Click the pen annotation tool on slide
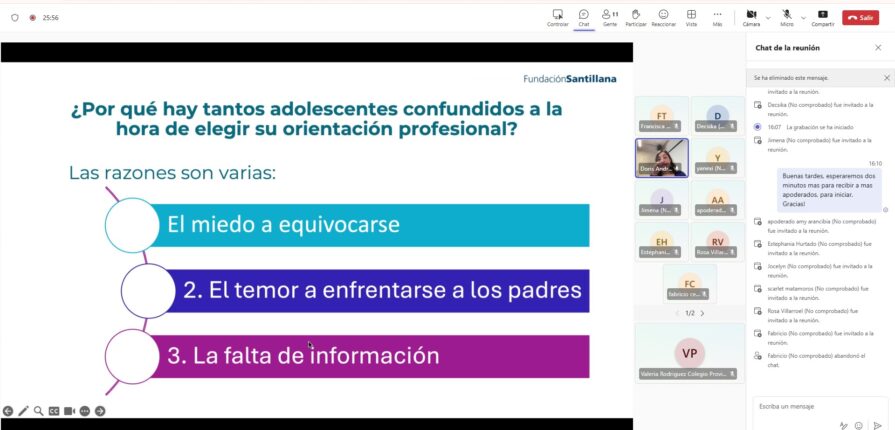This screenshot has height=430, width=895. click(23, 411)
